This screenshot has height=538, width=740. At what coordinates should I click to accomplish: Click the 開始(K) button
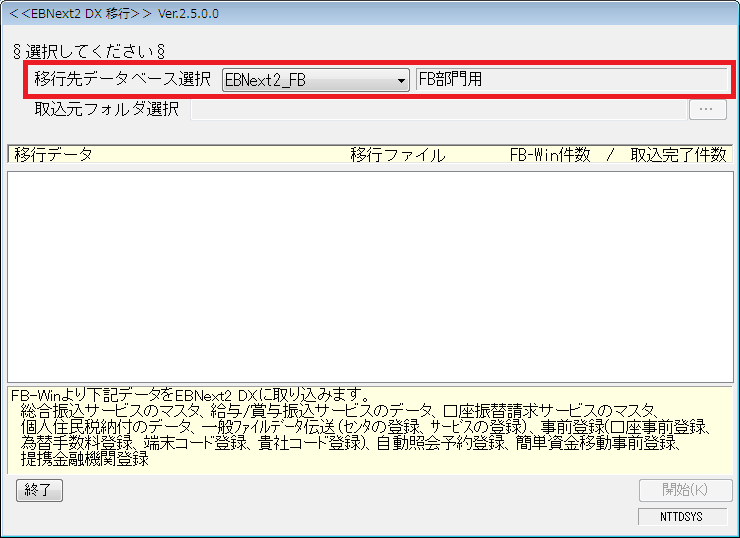[685, 490]
